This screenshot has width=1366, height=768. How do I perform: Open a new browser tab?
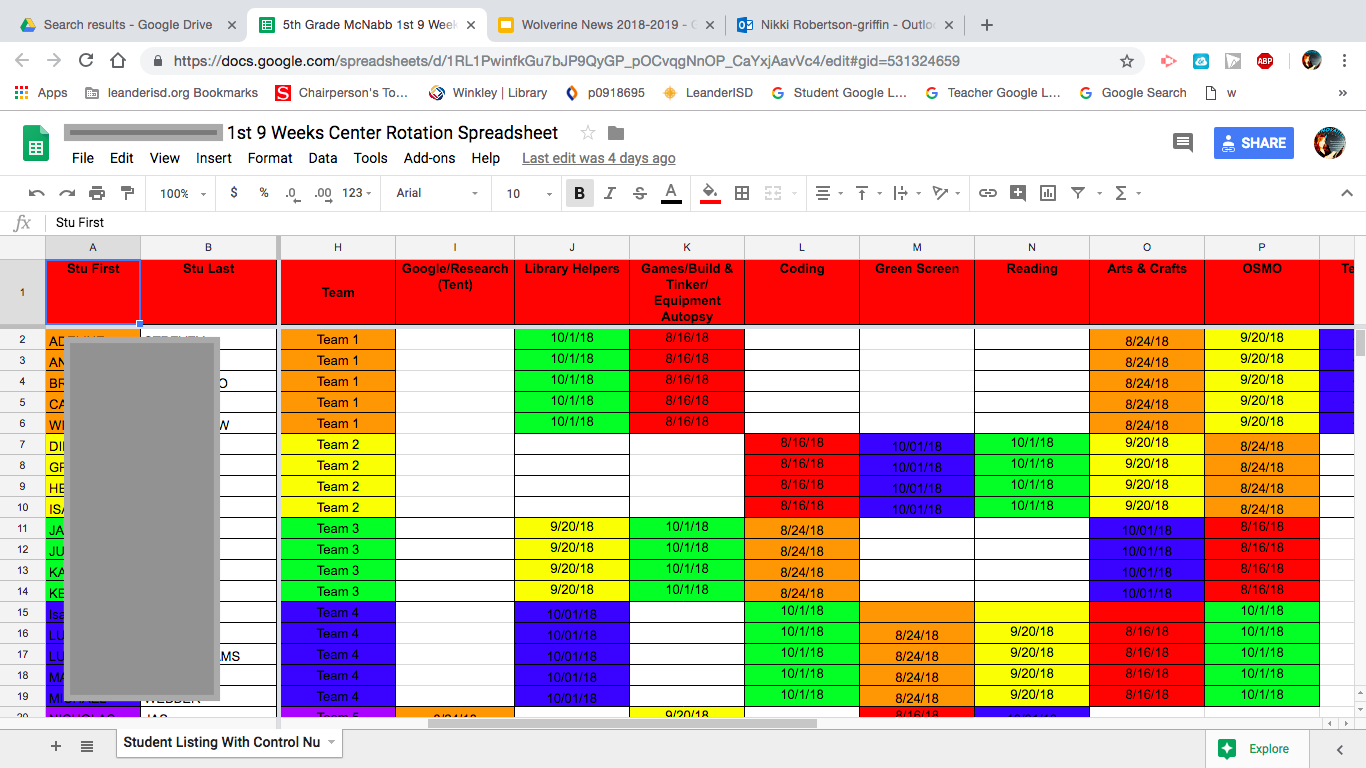[987, 25]
